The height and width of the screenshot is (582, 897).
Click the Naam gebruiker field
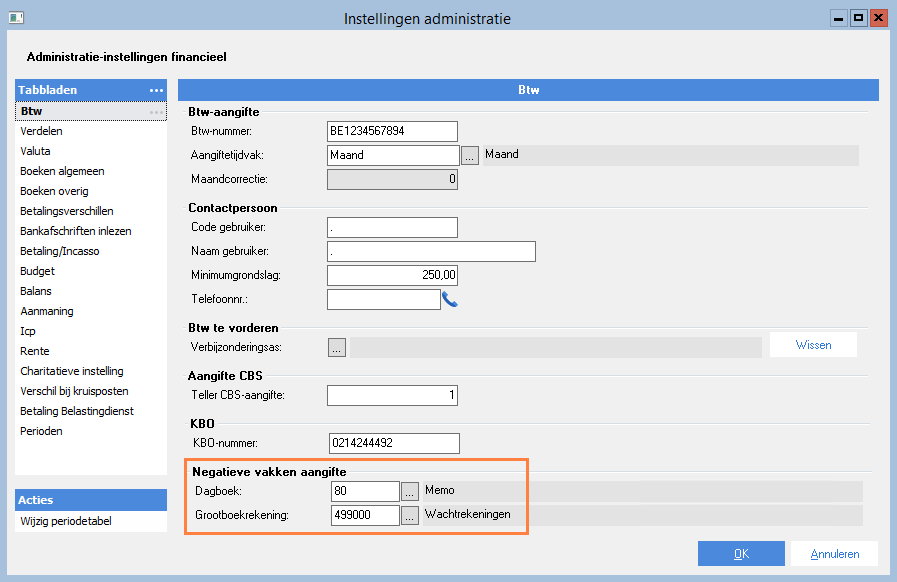(431, 251)
